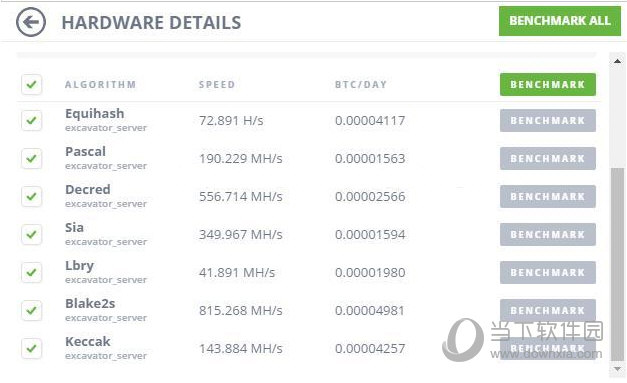Run the Lbry benchmark
Screen dimensions: 627x383
coord(548,272)
